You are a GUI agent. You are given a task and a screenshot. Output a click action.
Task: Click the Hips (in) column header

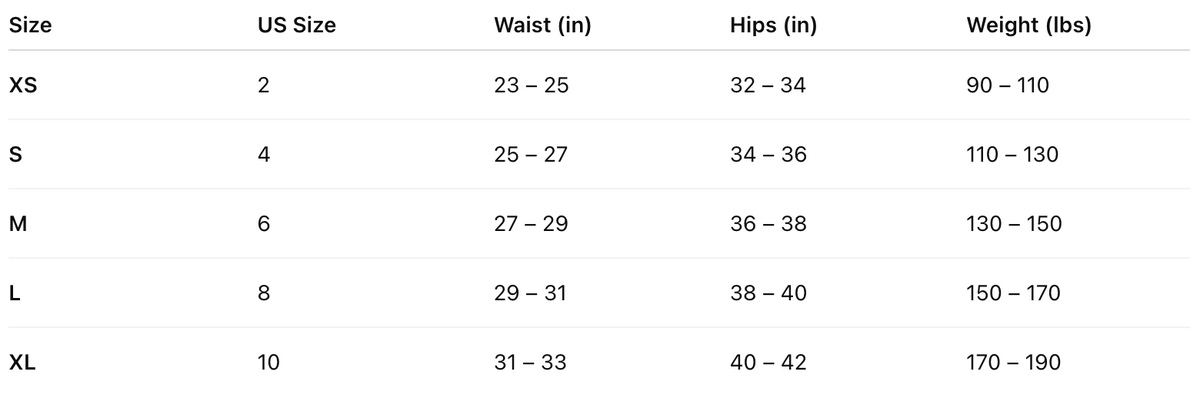773,26
